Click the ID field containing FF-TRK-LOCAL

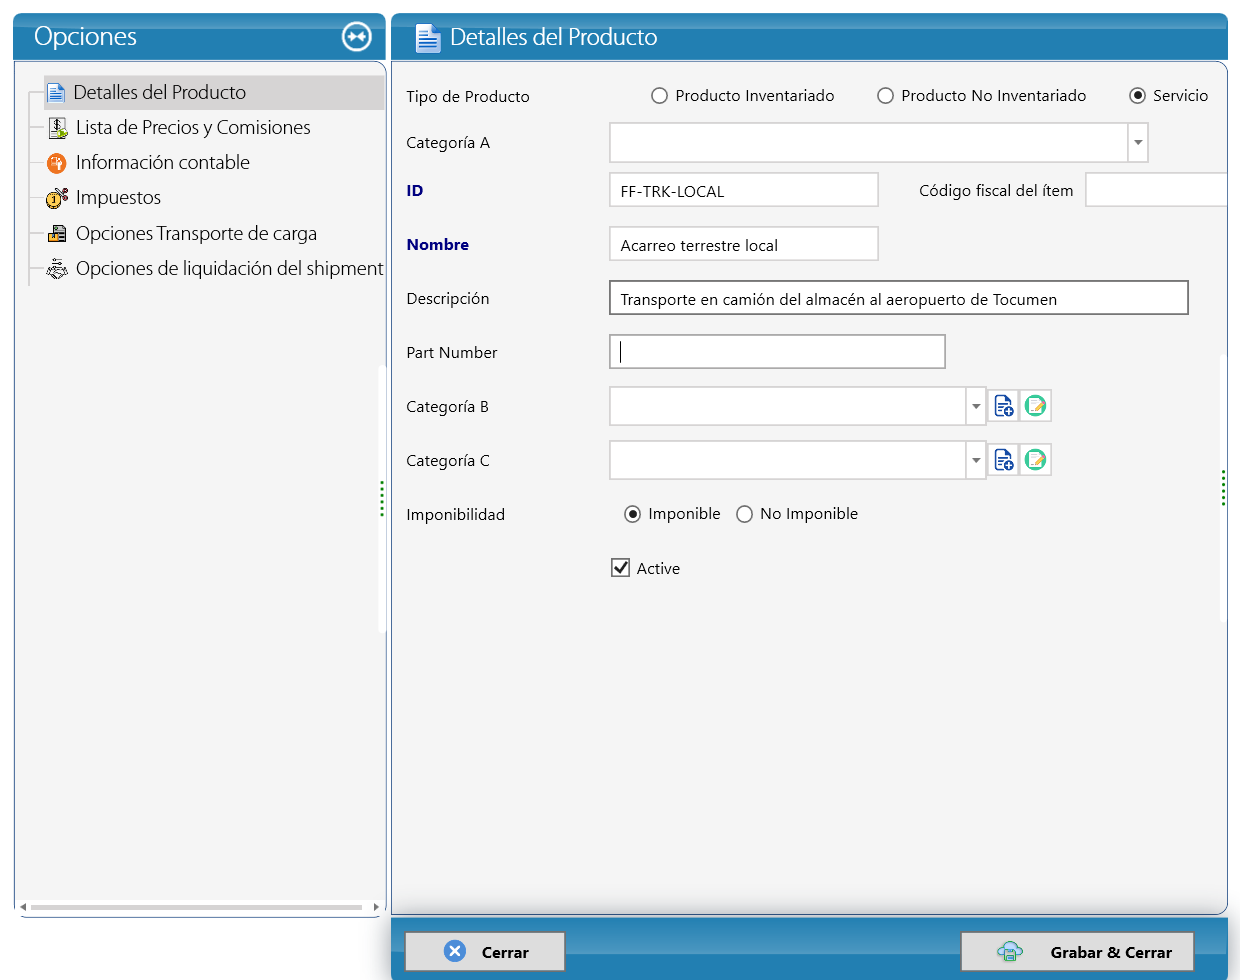tap(744, 190)
